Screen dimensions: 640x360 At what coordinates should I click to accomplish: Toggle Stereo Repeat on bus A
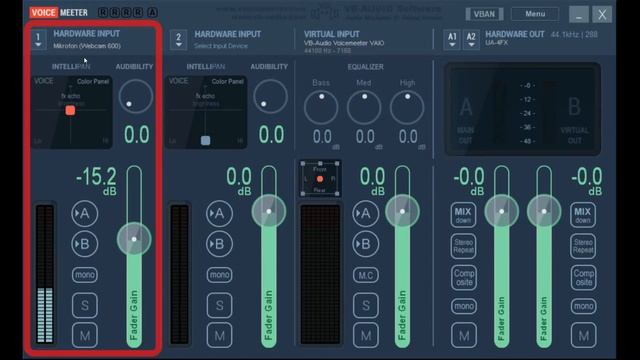pyautogui.click(x=463, y=246)
